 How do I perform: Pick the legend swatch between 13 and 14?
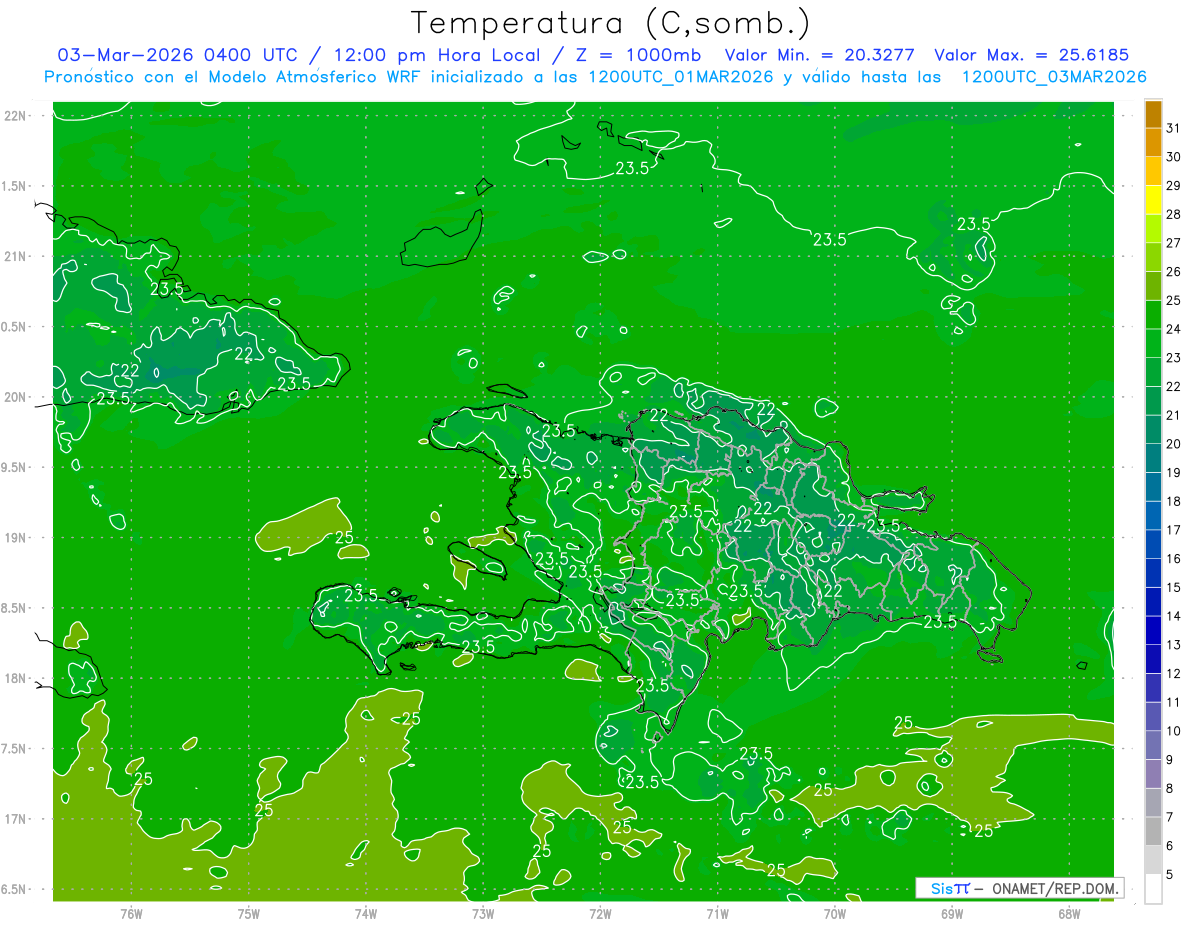tap(1153, 631)
